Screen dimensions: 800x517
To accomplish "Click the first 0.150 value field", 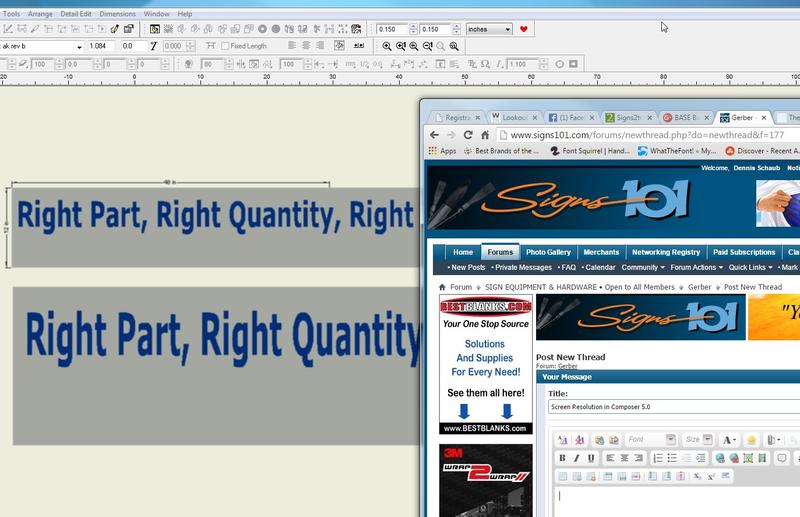I will tap(392, 29).
